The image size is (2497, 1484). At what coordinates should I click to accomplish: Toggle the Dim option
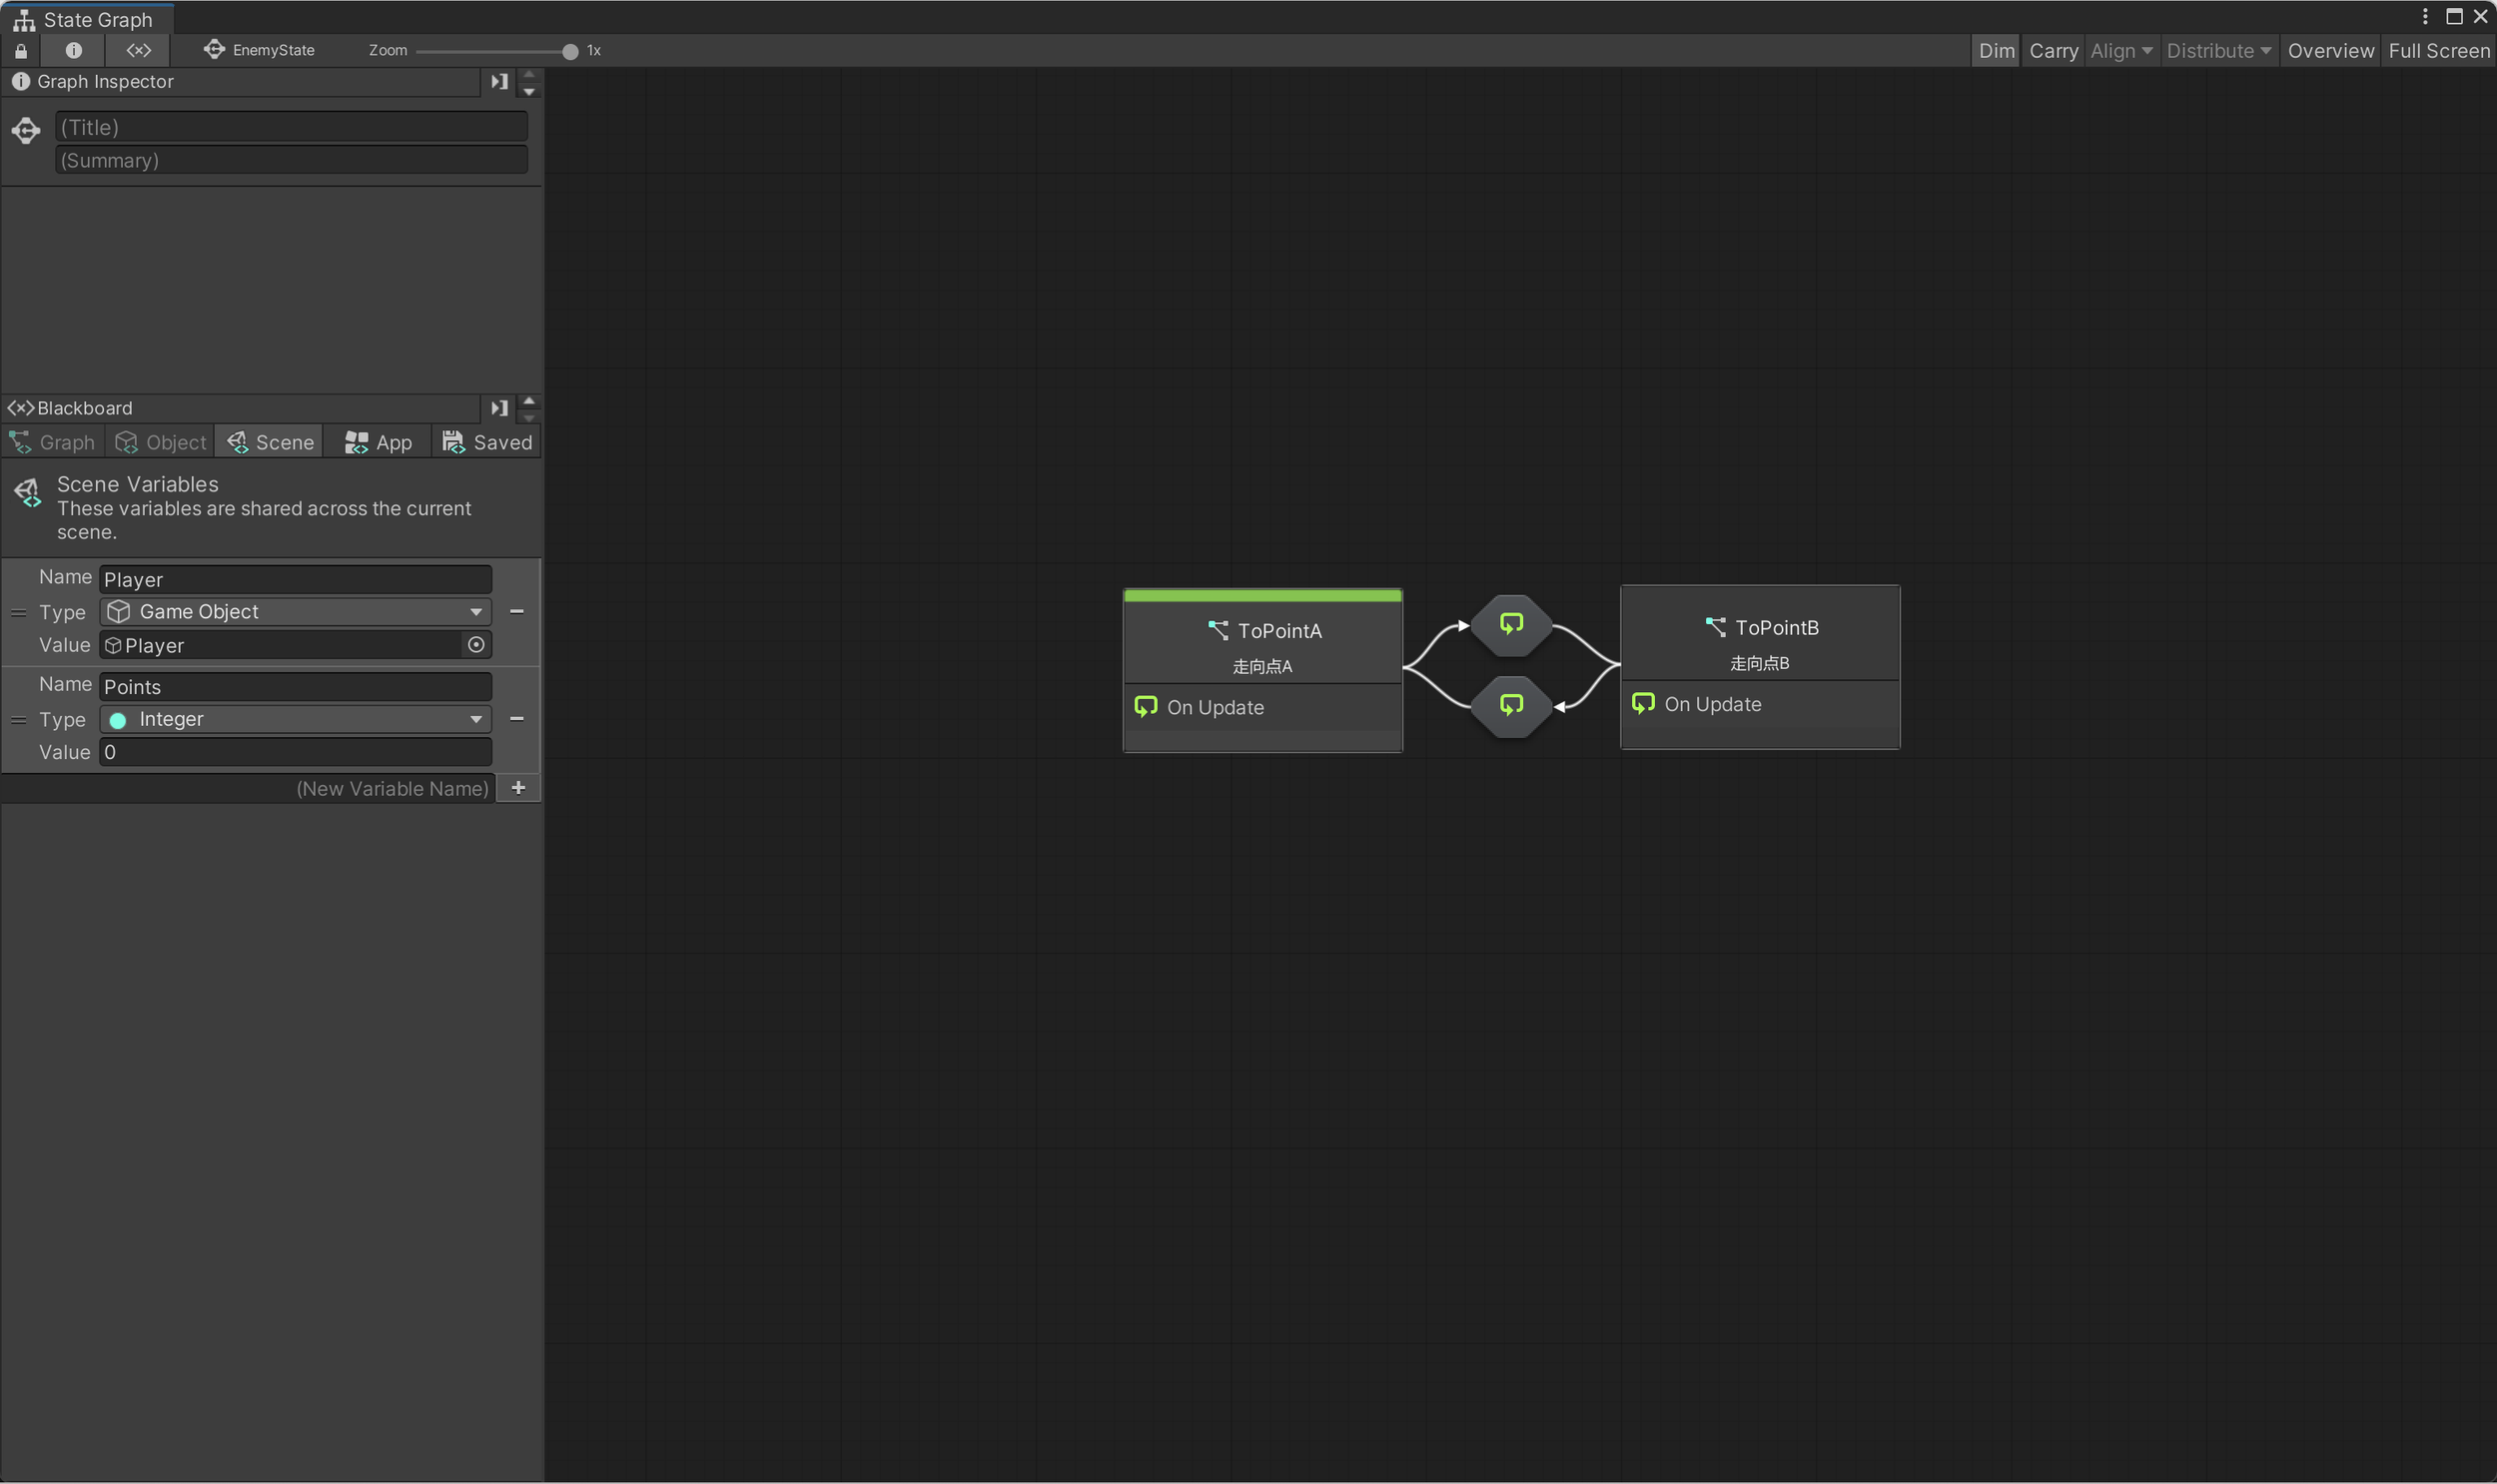(x=1996, y=50)
